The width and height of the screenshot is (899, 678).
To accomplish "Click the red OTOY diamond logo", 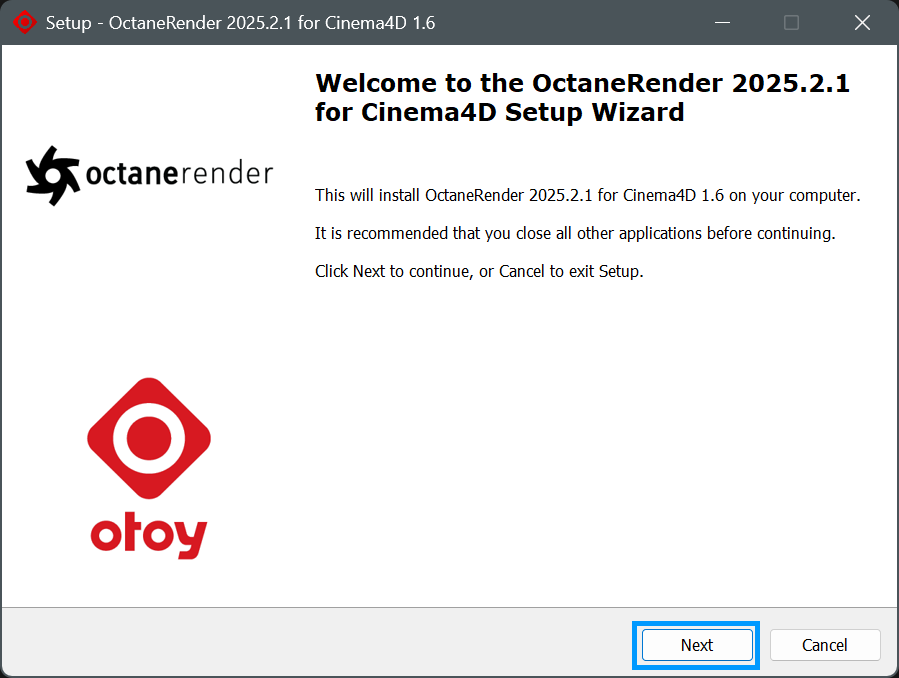I will coord(149,438).
